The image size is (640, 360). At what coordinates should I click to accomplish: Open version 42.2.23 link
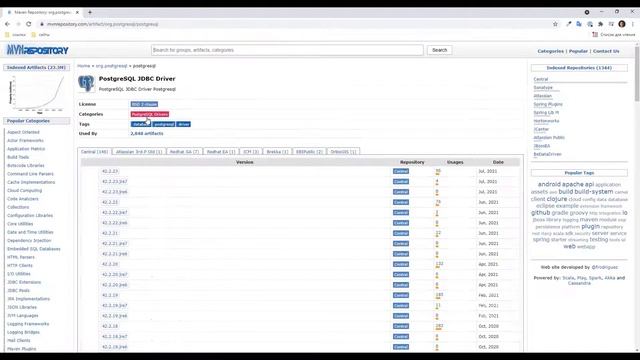110,171
